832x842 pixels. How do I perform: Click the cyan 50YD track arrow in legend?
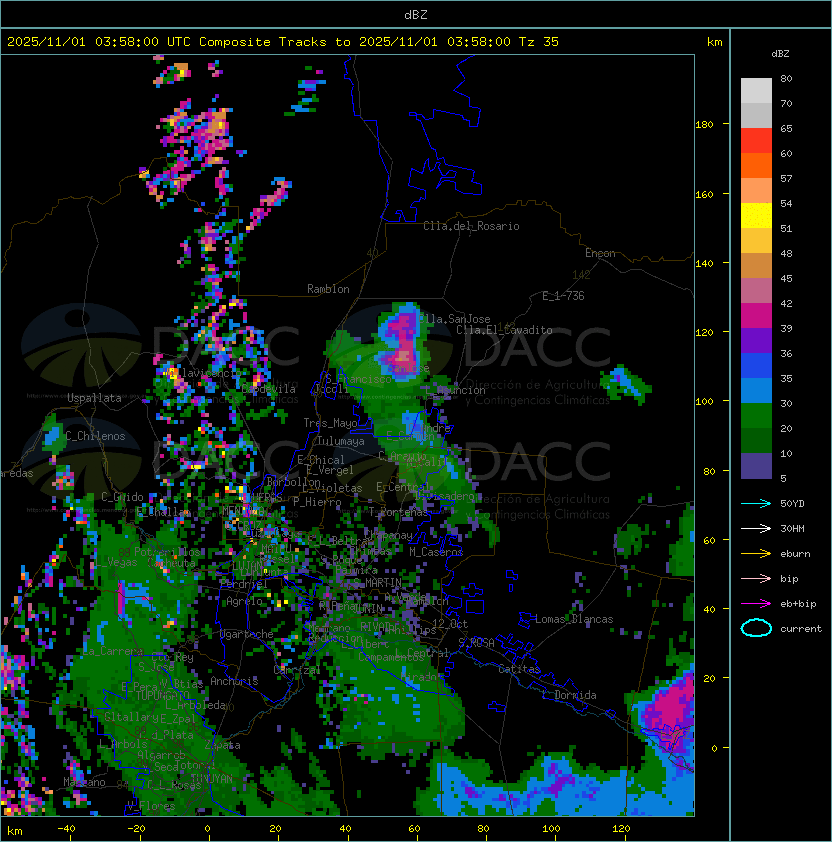click(756, 503)
